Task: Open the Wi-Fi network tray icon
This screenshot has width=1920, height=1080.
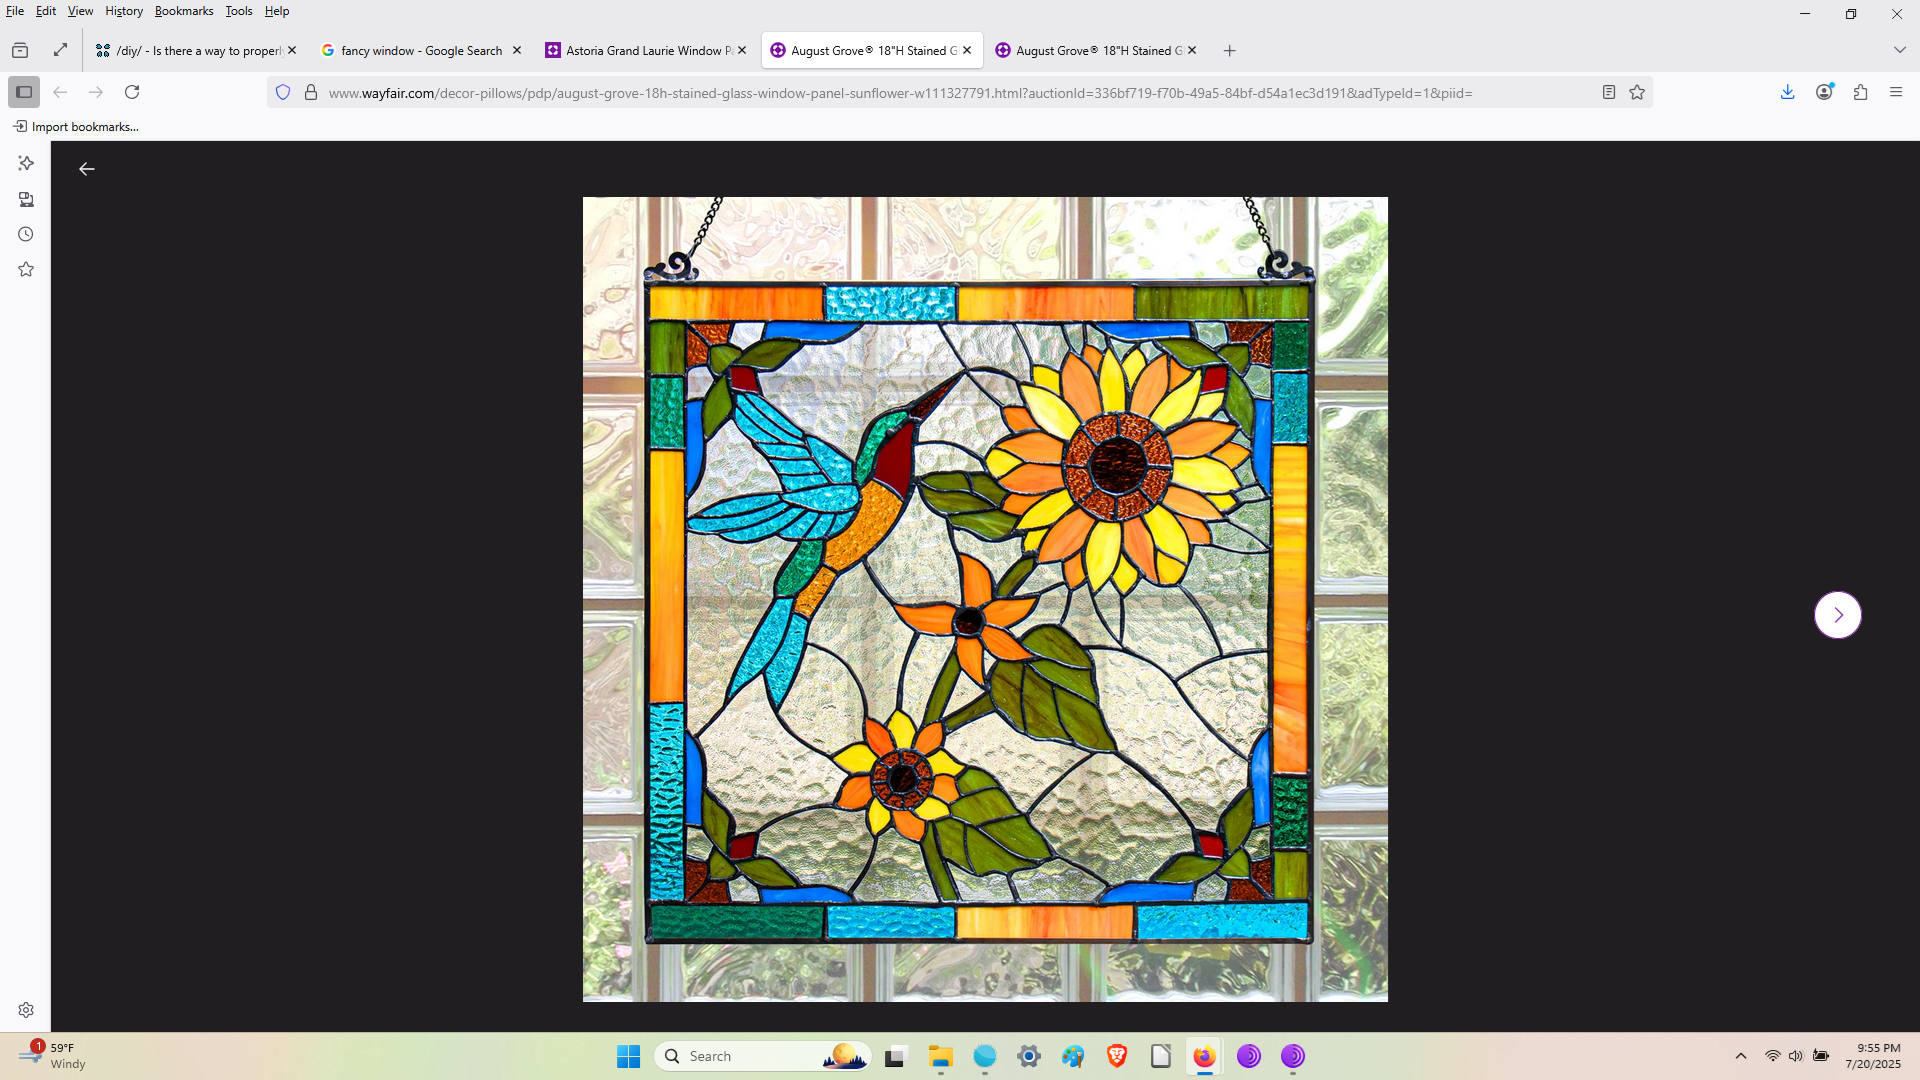Action: (1772, 1056)
